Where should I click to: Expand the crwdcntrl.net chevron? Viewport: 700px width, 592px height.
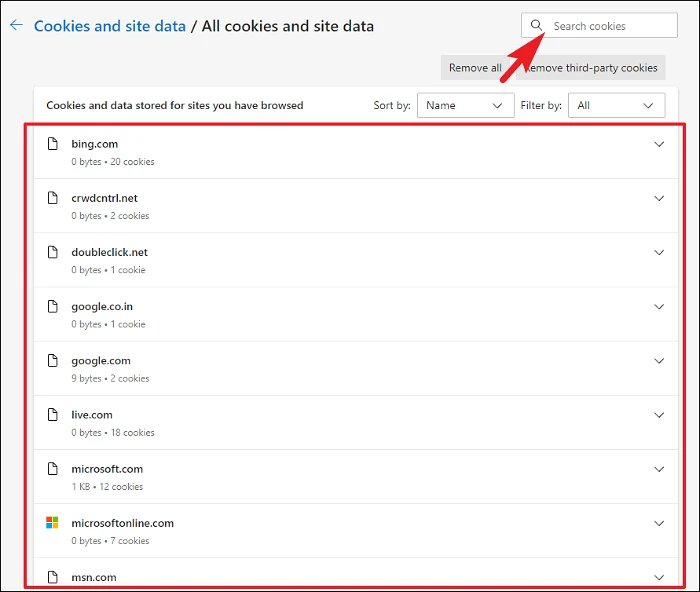[x=659, y=198]
